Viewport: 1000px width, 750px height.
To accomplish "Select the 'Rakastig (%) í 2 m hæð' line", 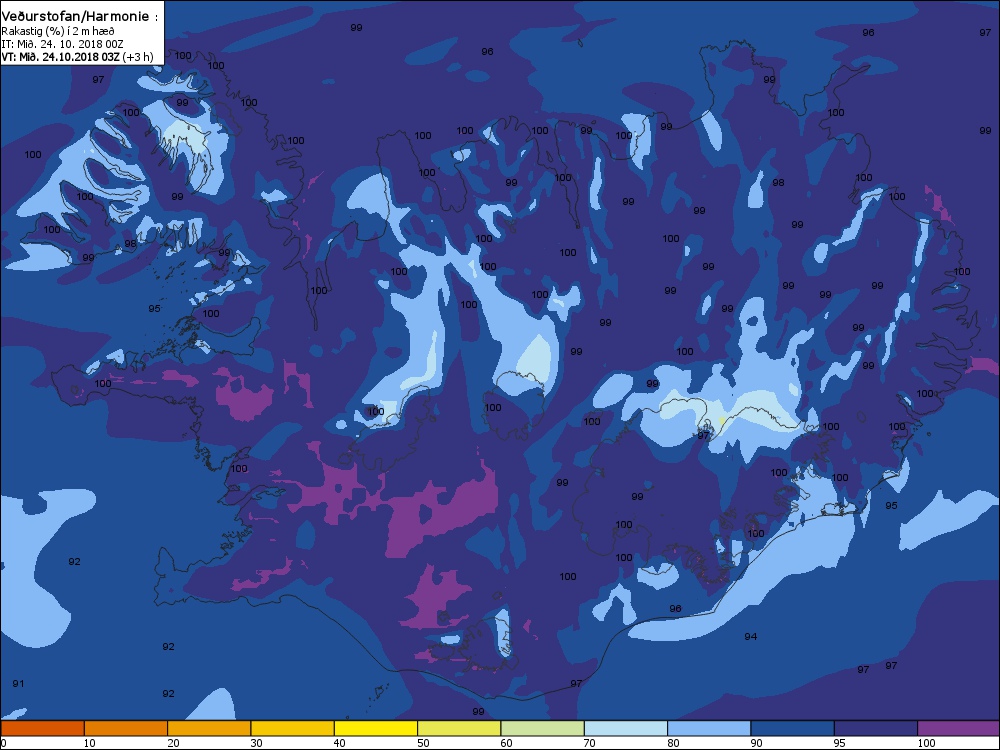I will click(x=58, y=31).
